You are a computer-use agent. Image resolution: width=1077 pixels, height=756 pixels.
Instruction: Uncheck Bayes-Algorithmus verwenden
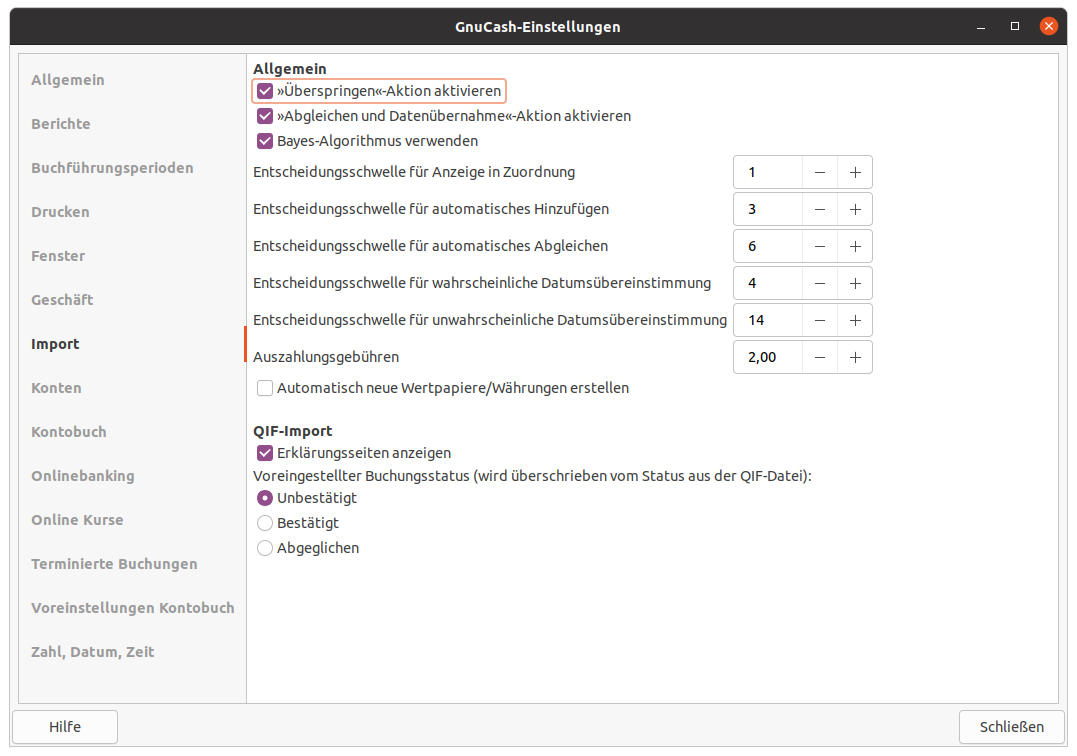pos(265,141)
